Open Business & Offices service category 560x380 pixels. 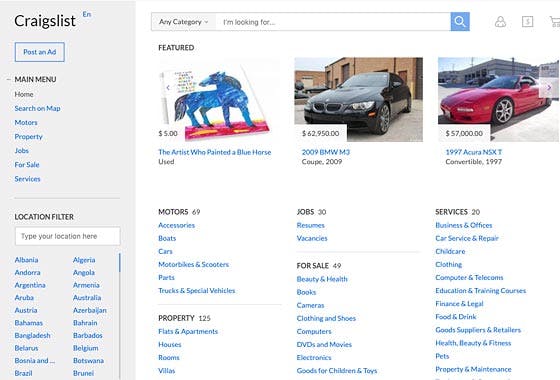464,225
